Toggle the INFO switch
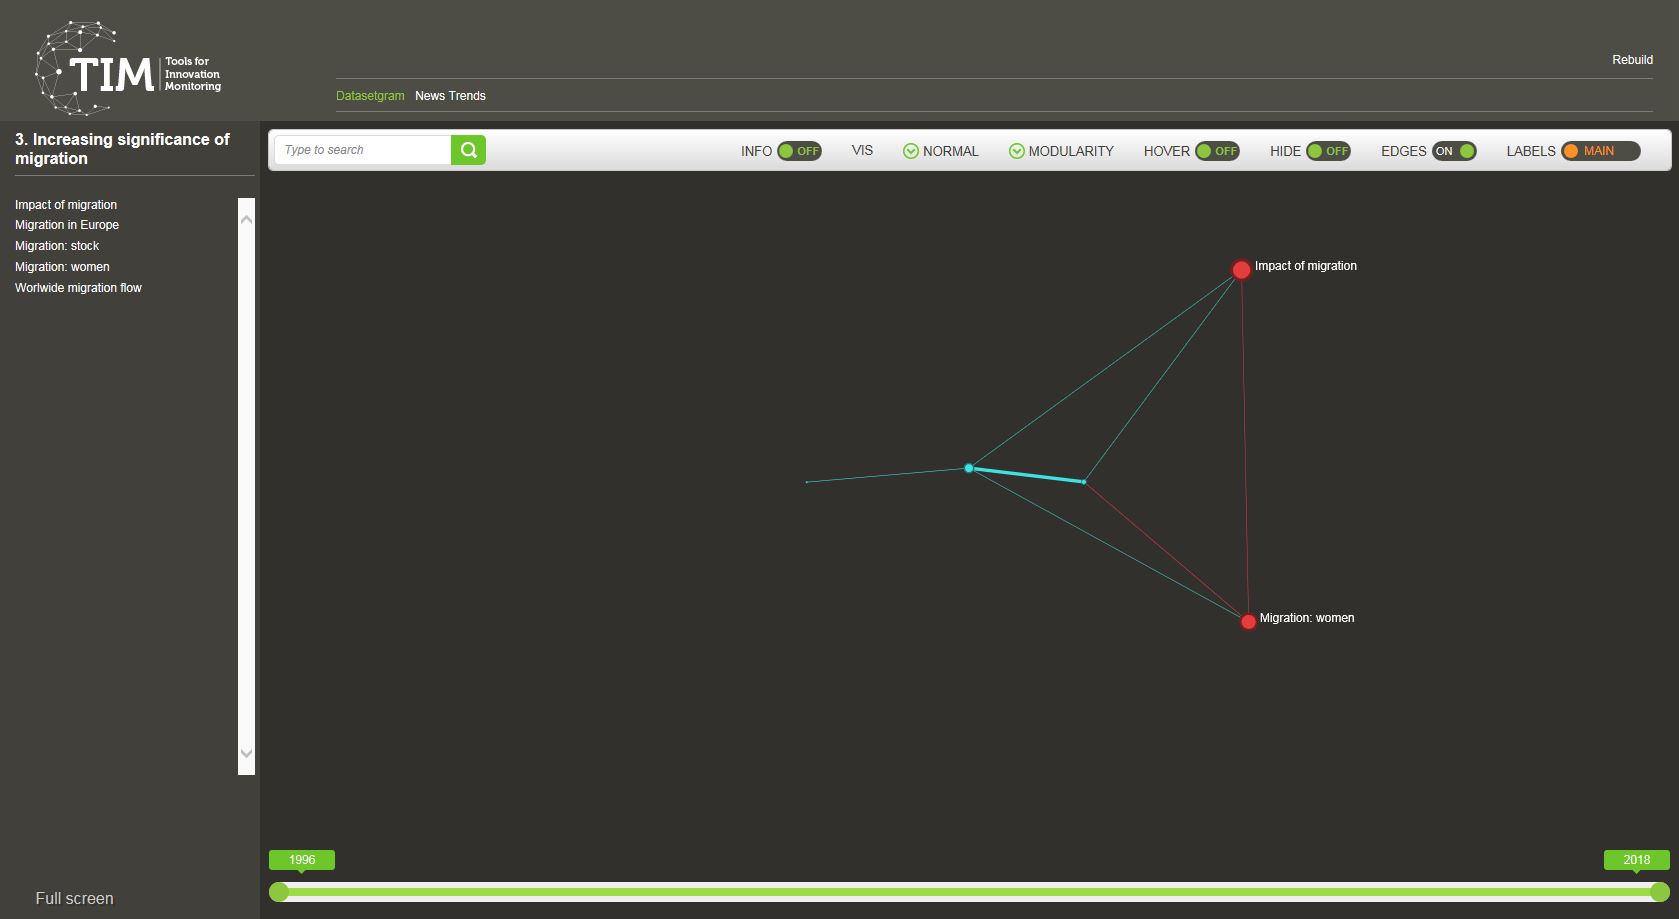This screenshot has height=919, width=1679. coord(799,151)
